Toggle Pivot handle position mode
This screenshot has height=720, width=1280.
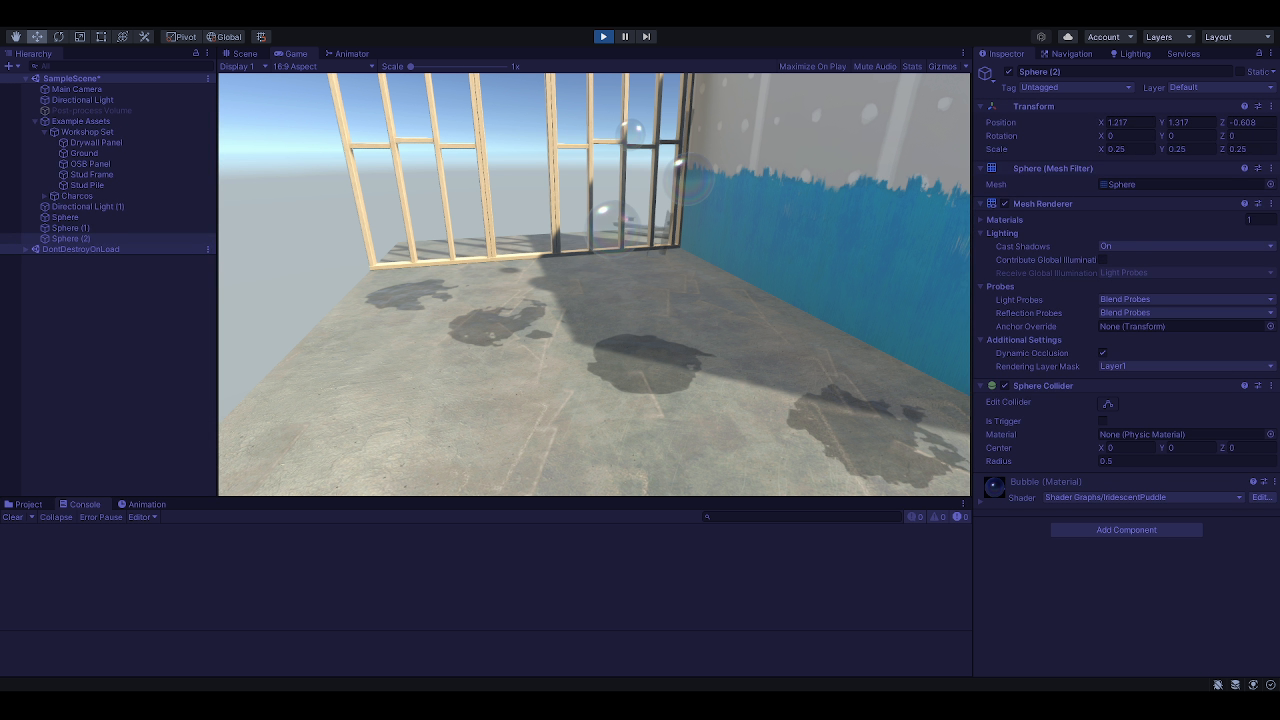tap(181, 37)
